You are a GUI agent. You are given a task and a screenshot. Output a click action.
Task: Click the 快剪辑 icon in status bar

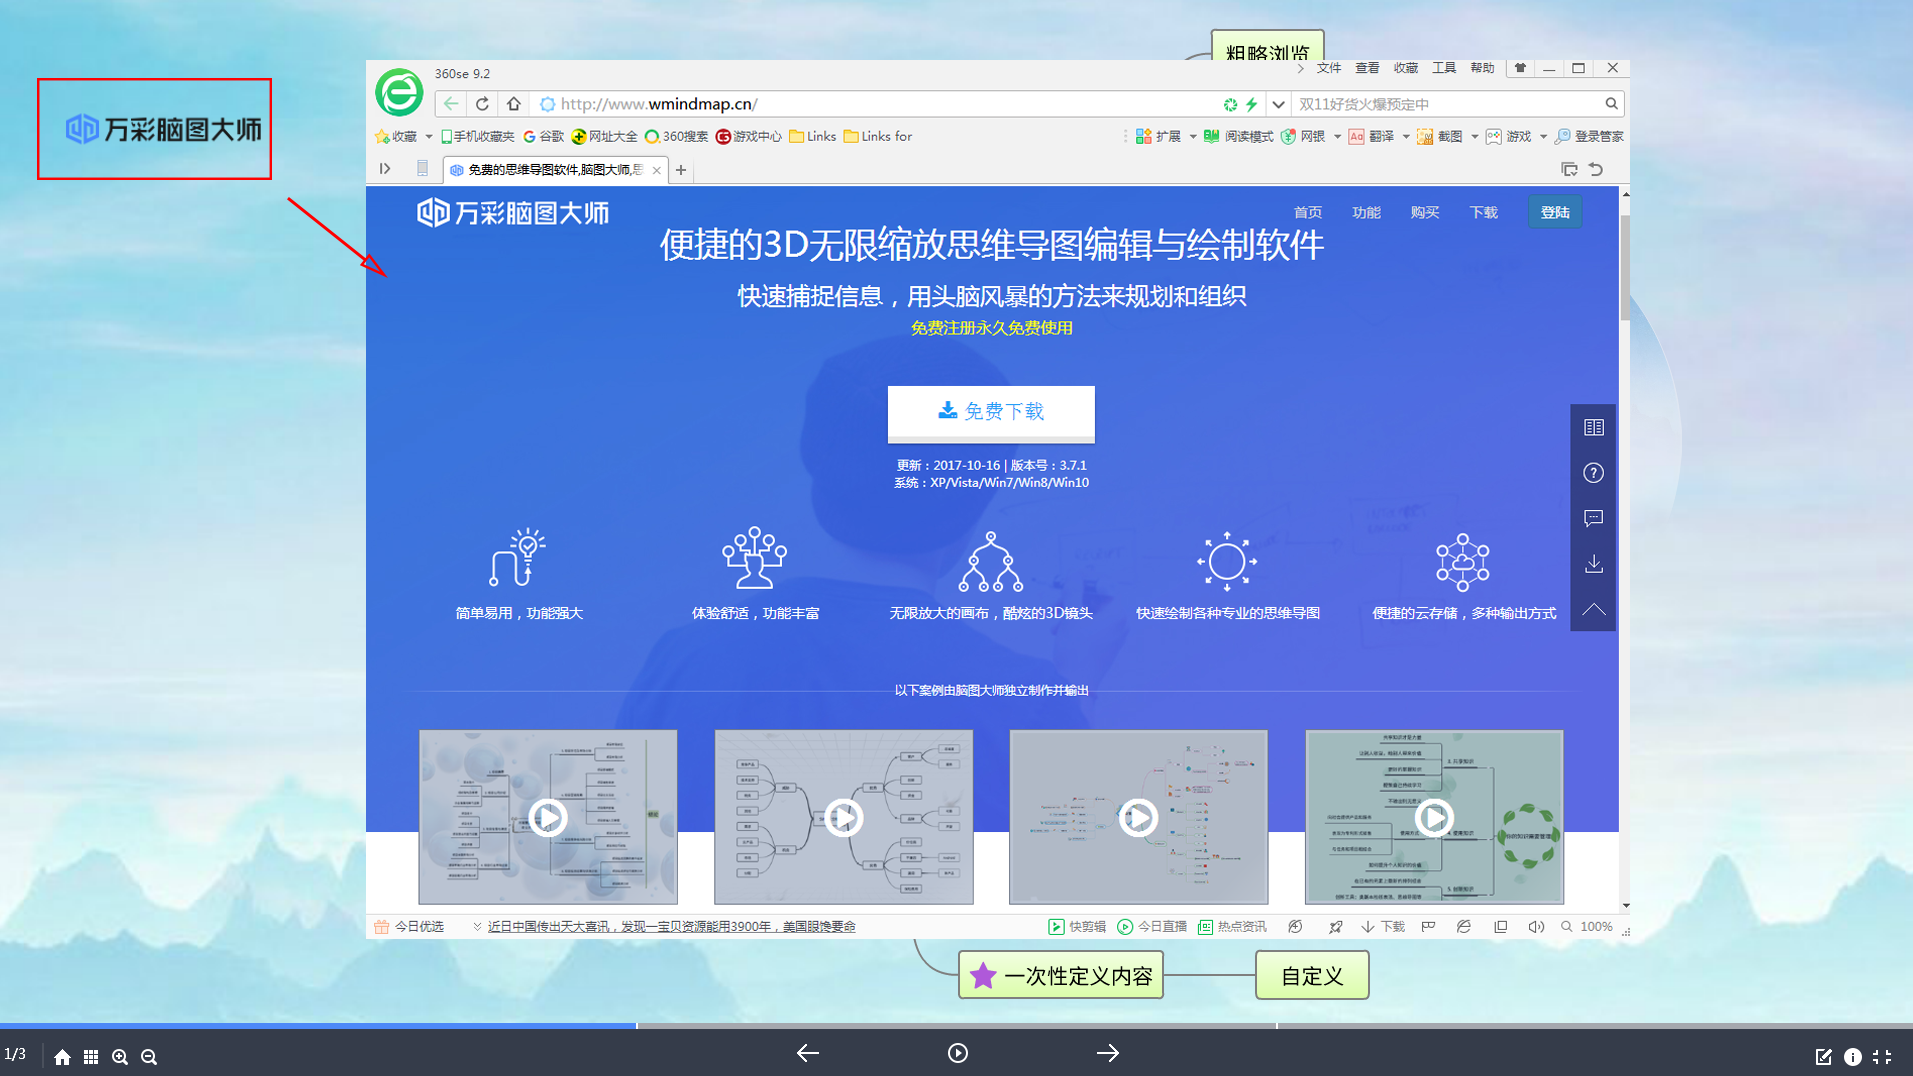tap(1057, 927)
